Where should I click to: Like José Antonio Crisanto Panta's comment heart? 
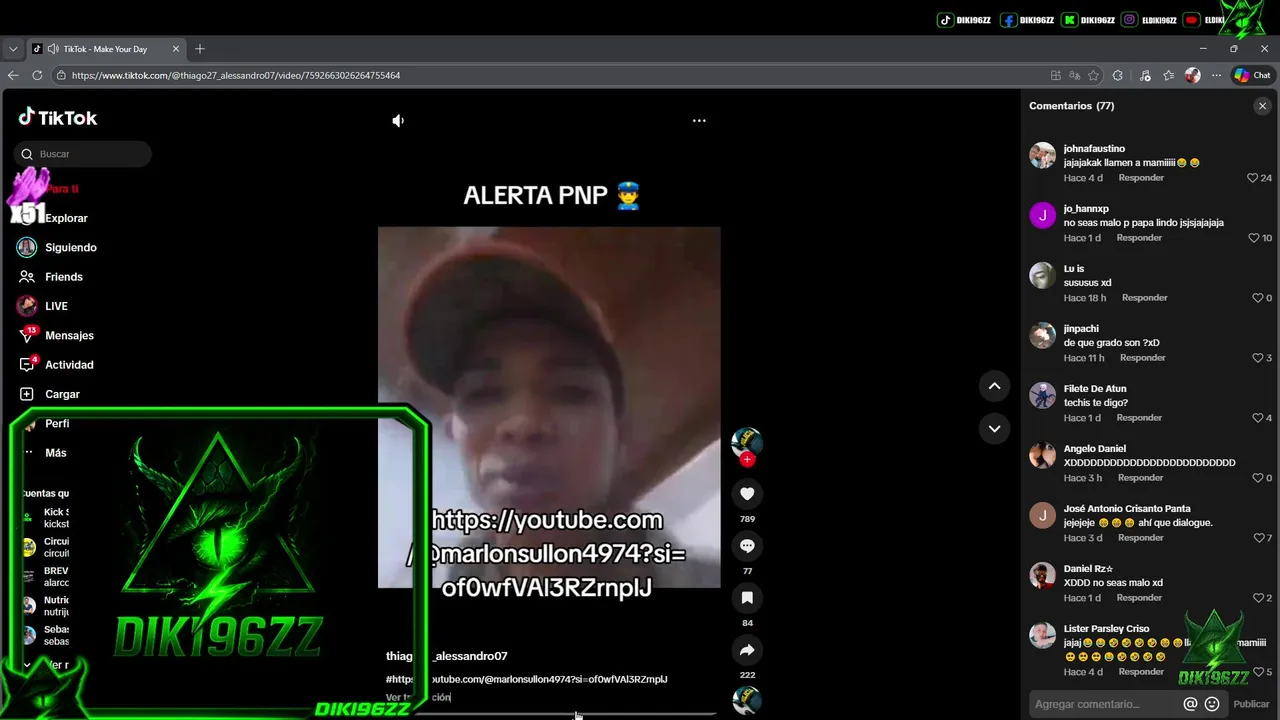(1258, 538)
